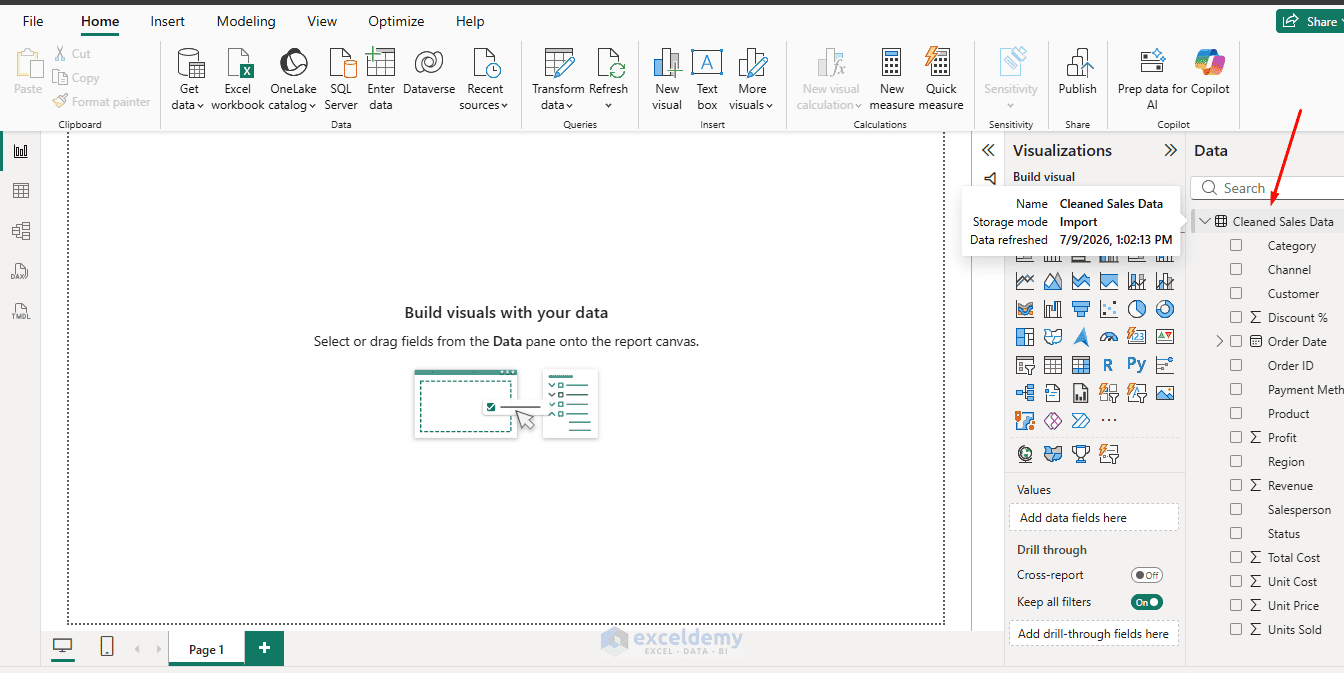1344x673 pixels.
Task: Open the Power Apps visual
Action: click(x=1053, y=421)
